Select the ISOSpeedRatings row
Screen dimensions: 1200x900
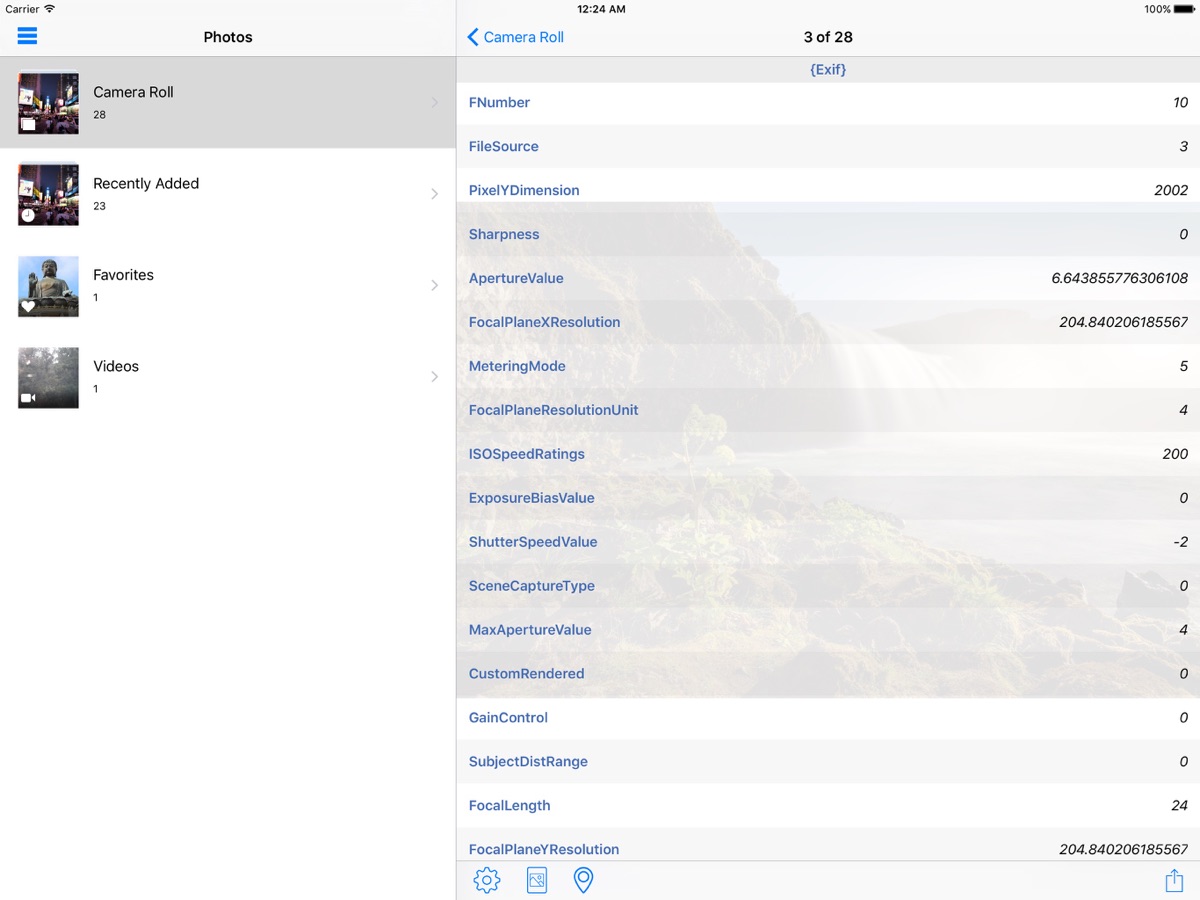828,454
